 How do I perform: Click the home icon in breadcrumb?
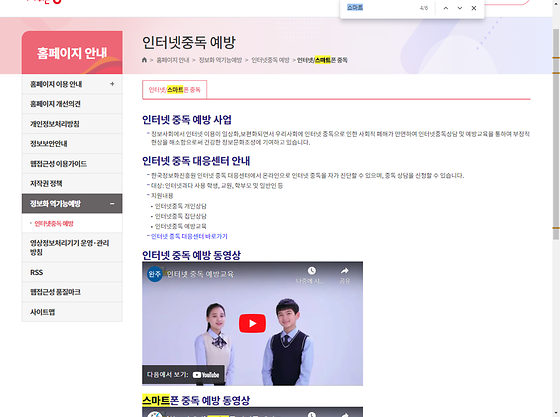(x=144, y=60)
